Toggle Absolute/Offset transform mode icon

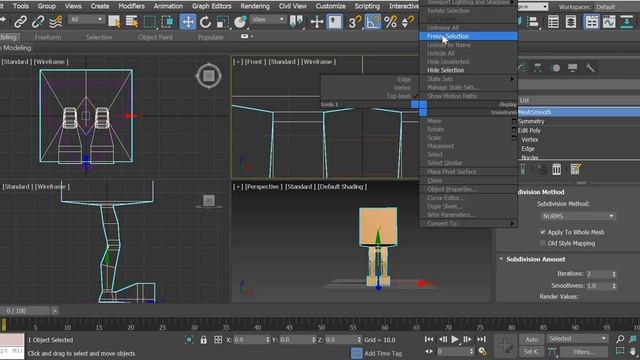coord(218,340)
